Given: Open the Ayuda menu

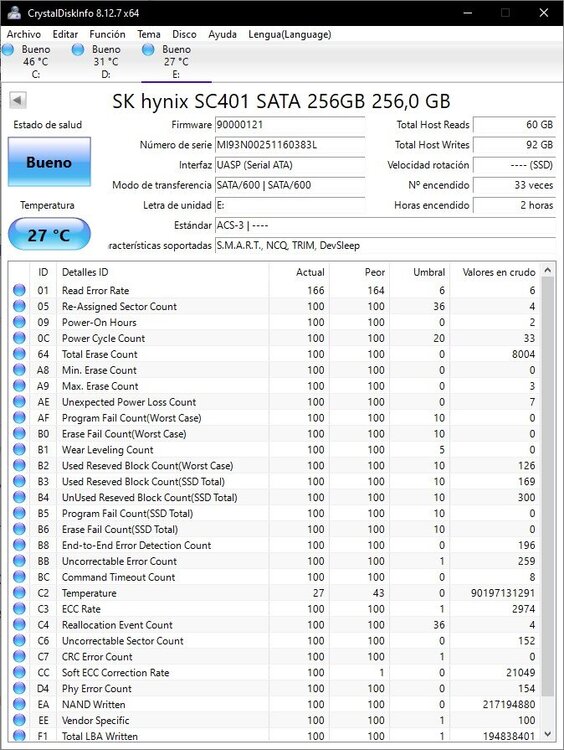Looking at the screenshot, I should click(222, 34).
